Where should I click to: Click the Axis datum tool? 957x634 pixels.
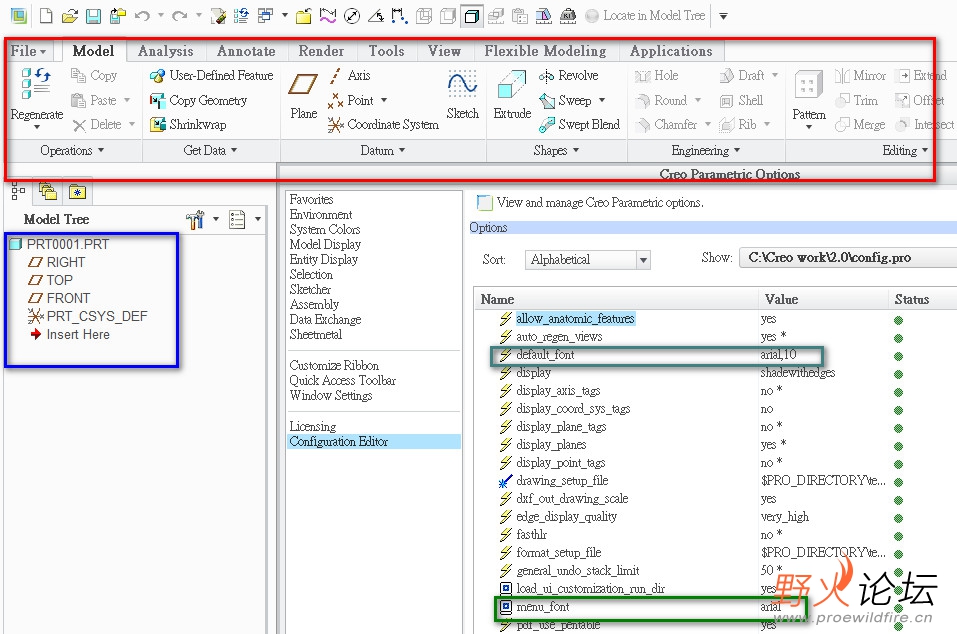pyautogui.click(x=349, y=76)
